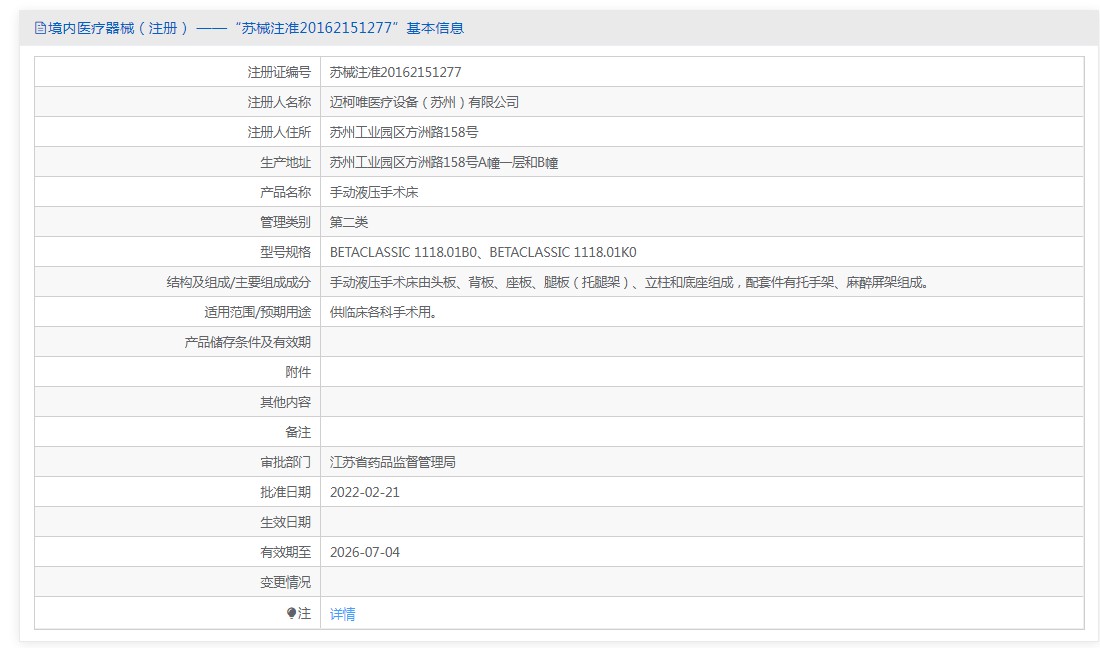
Task: Click the 产品名称 row label
Action: tap(286, 192)
